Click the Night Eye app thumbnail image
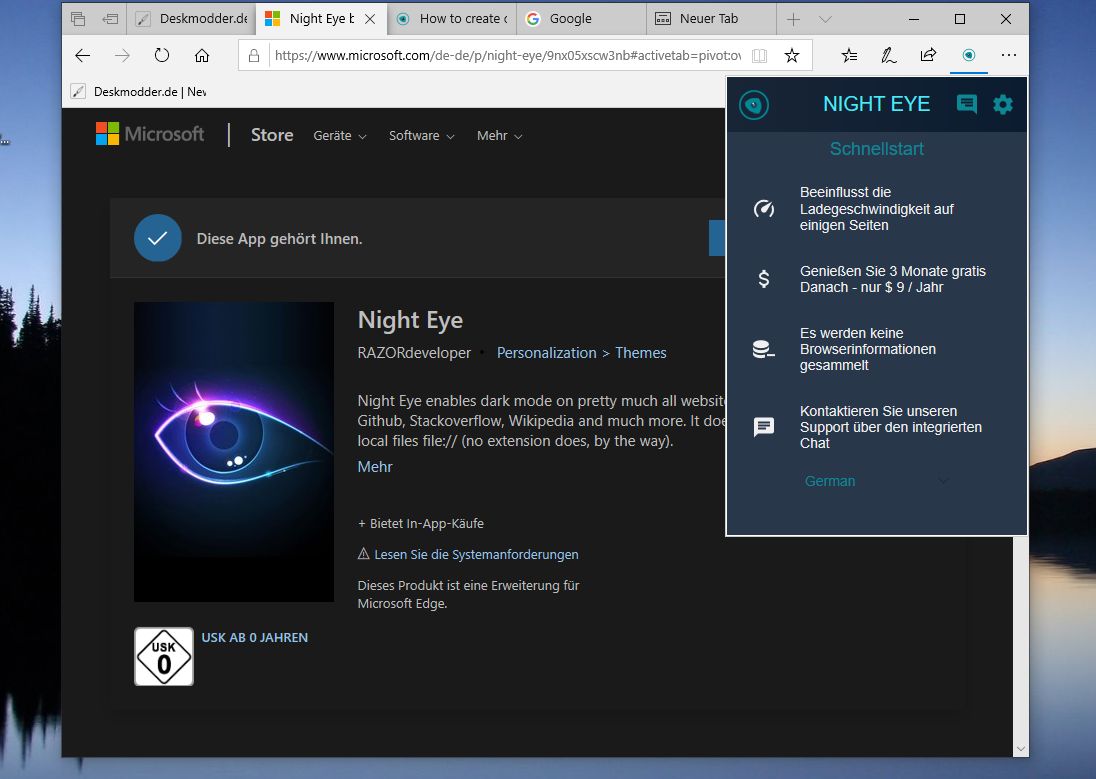The height and width of the screenshot is (779, 1096). 234,452
